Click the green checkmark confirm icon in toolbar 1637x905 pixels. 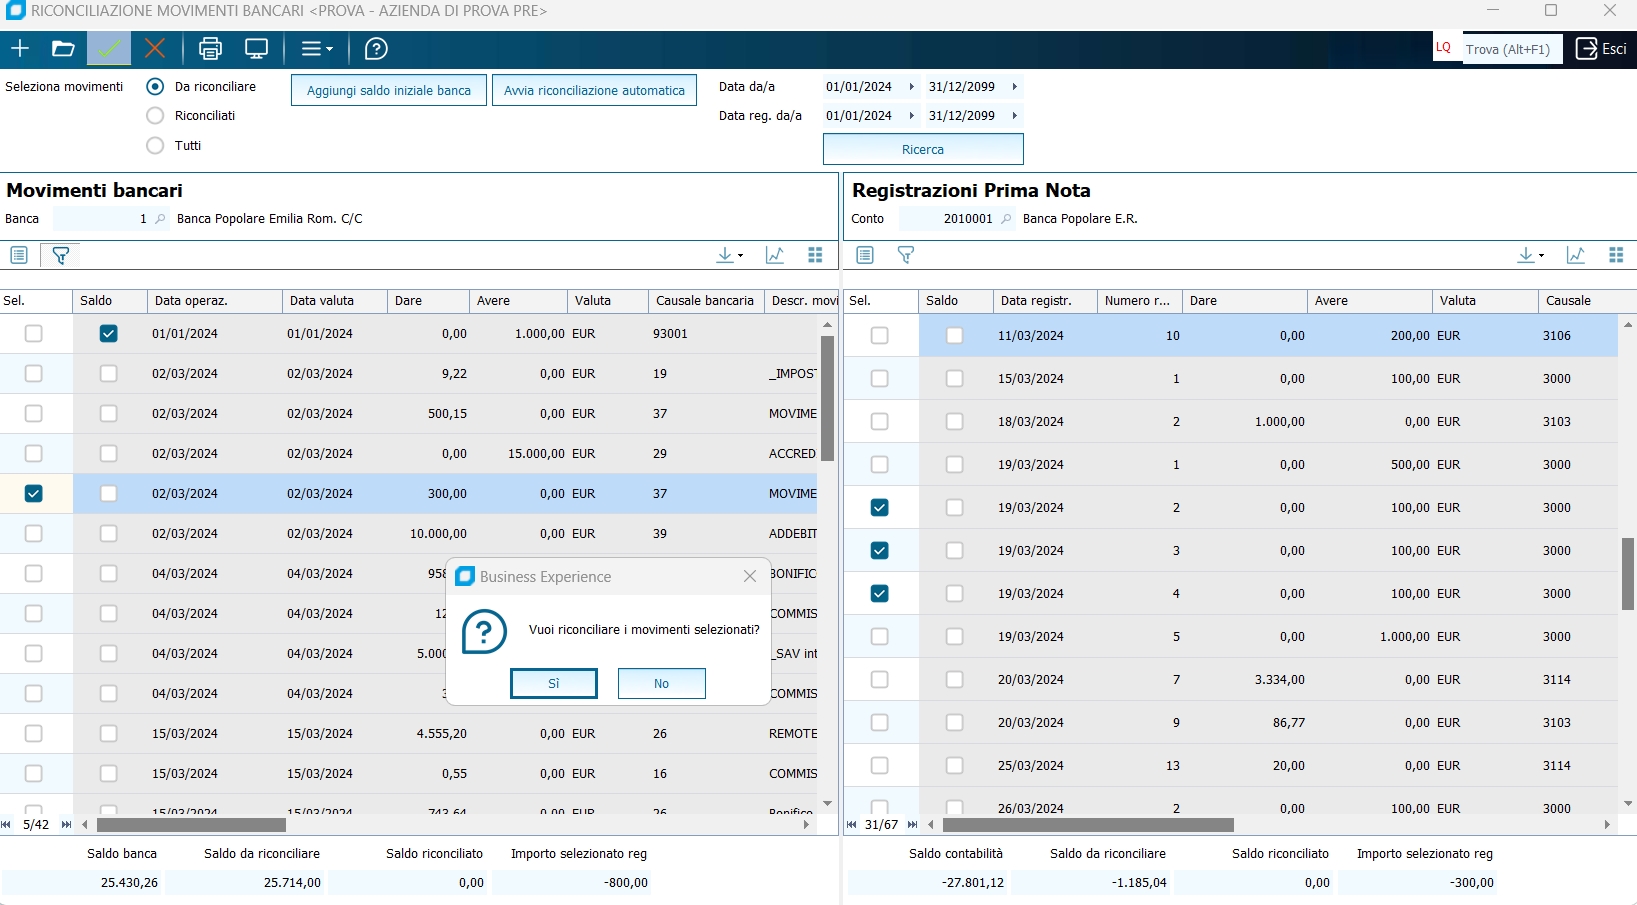coord(109,49)
